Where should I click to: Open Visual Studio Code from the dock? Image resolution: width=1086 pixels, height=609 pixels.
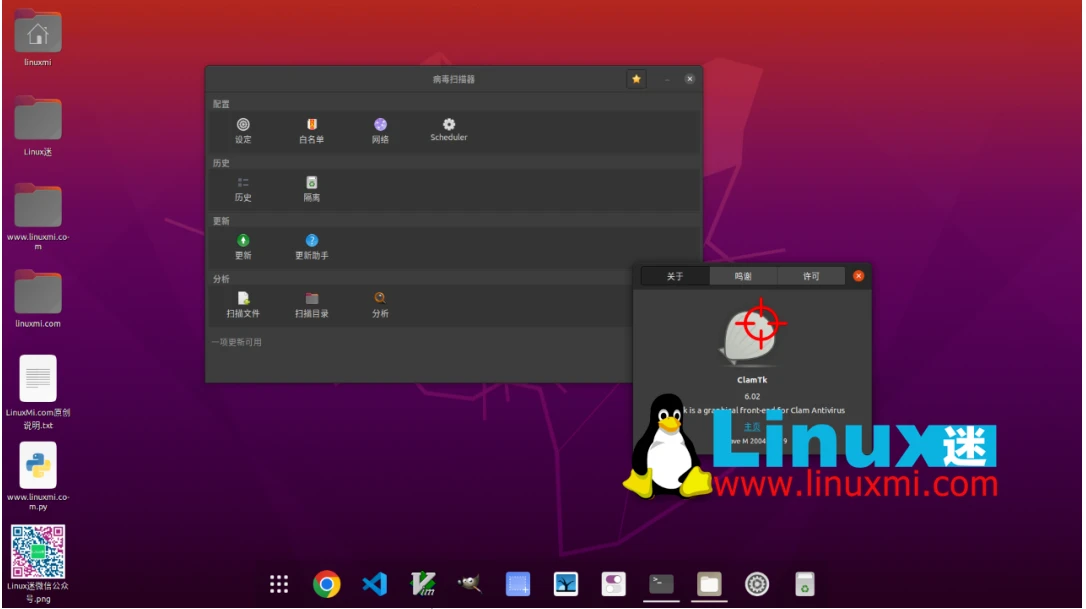click(x=375, y=583)
